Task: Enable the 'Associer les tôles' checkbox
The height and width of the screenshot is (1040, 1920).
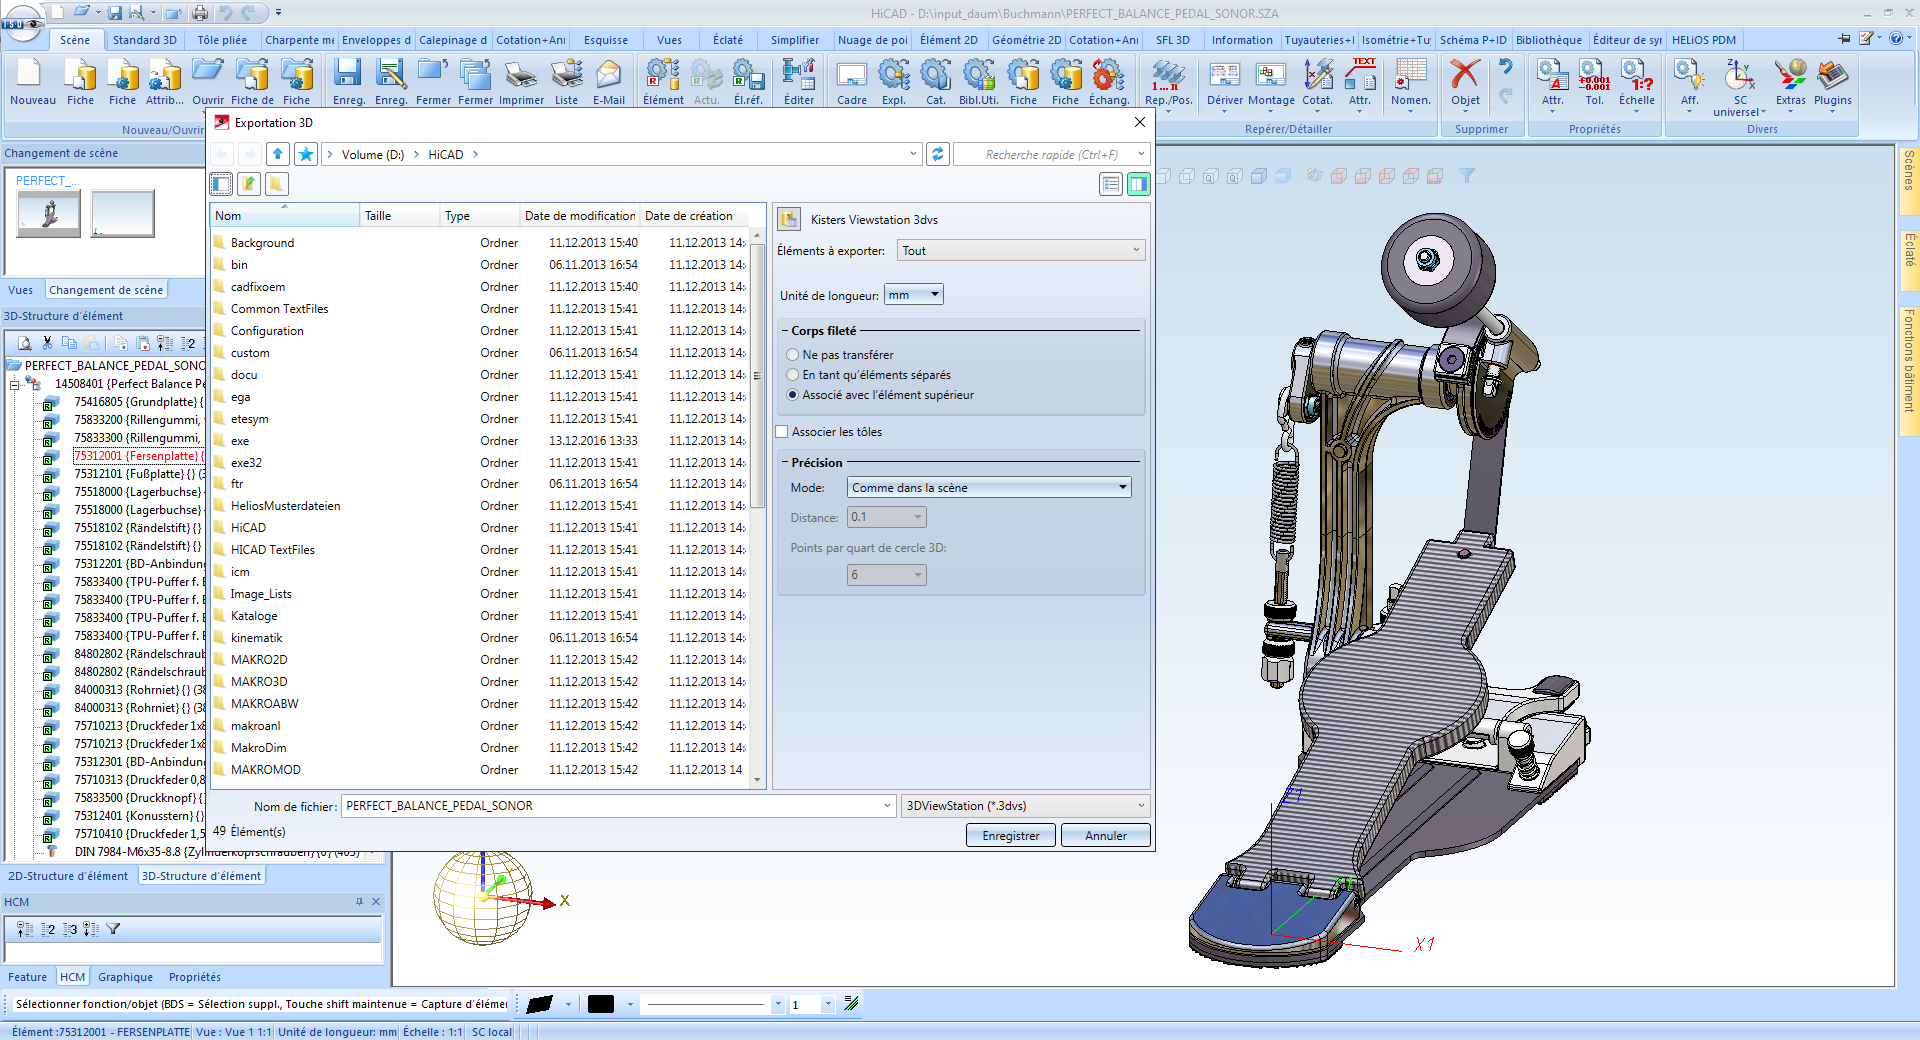Action: pyautogui.click(x=782, y=432)
